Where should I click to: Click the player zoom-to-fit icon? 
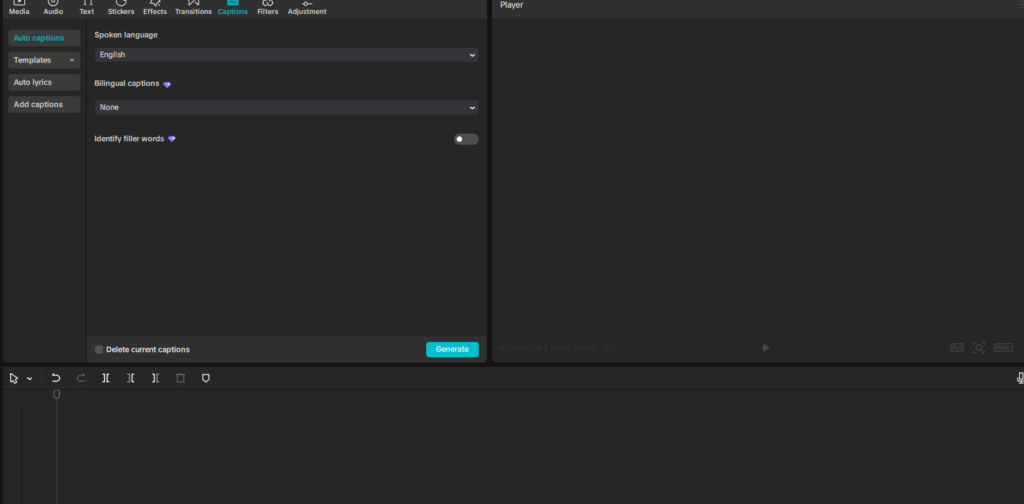(x=979, y=348)
